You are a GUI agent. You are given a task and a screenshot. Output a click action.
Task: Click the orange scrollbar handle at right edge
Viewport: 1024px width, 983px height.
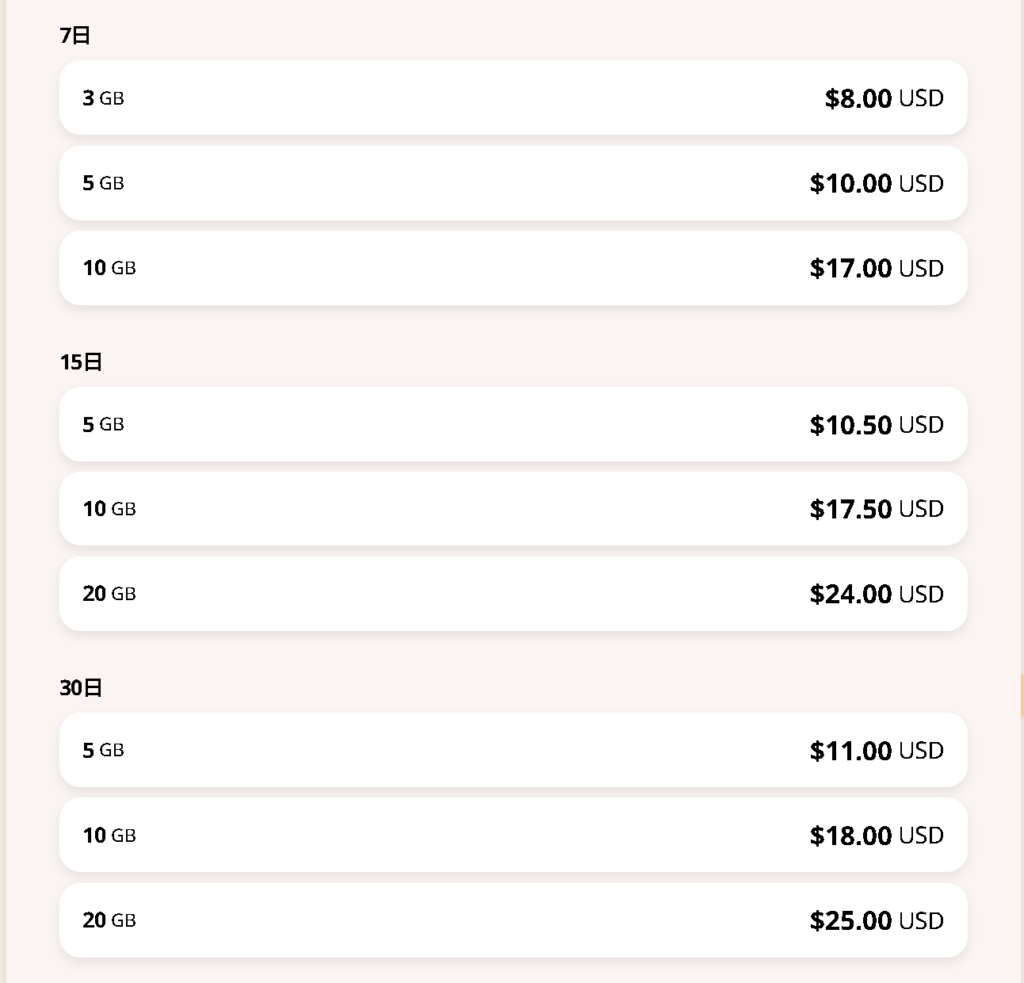click(1021, 697)
